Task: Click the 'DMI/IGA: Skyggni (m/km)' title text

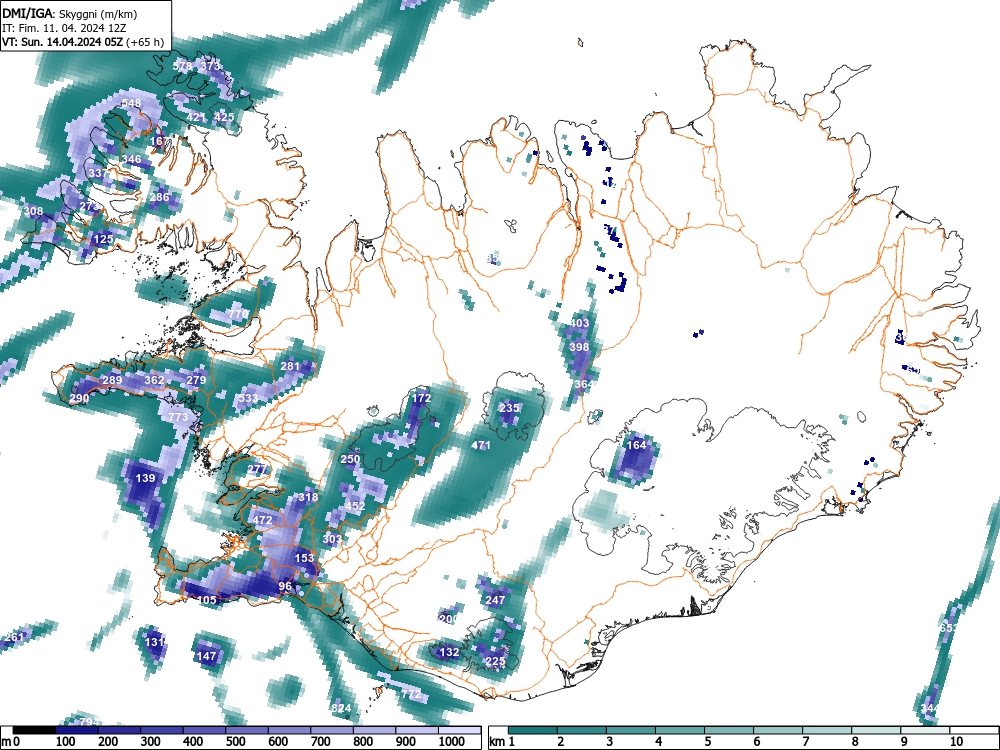Action: click(70, 13)
